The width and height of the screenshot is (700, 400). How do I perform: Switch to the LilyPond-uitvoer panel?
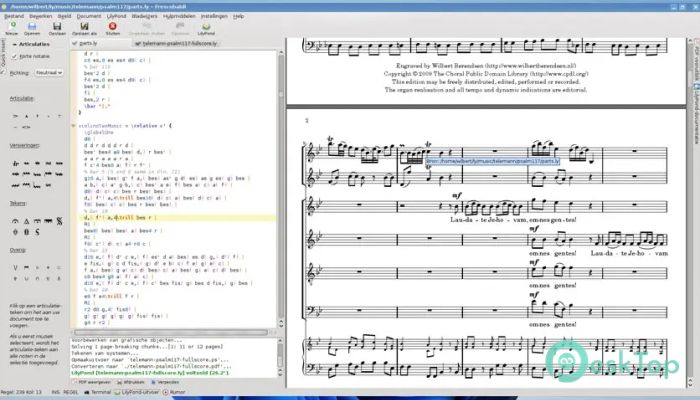pos(137,392)
